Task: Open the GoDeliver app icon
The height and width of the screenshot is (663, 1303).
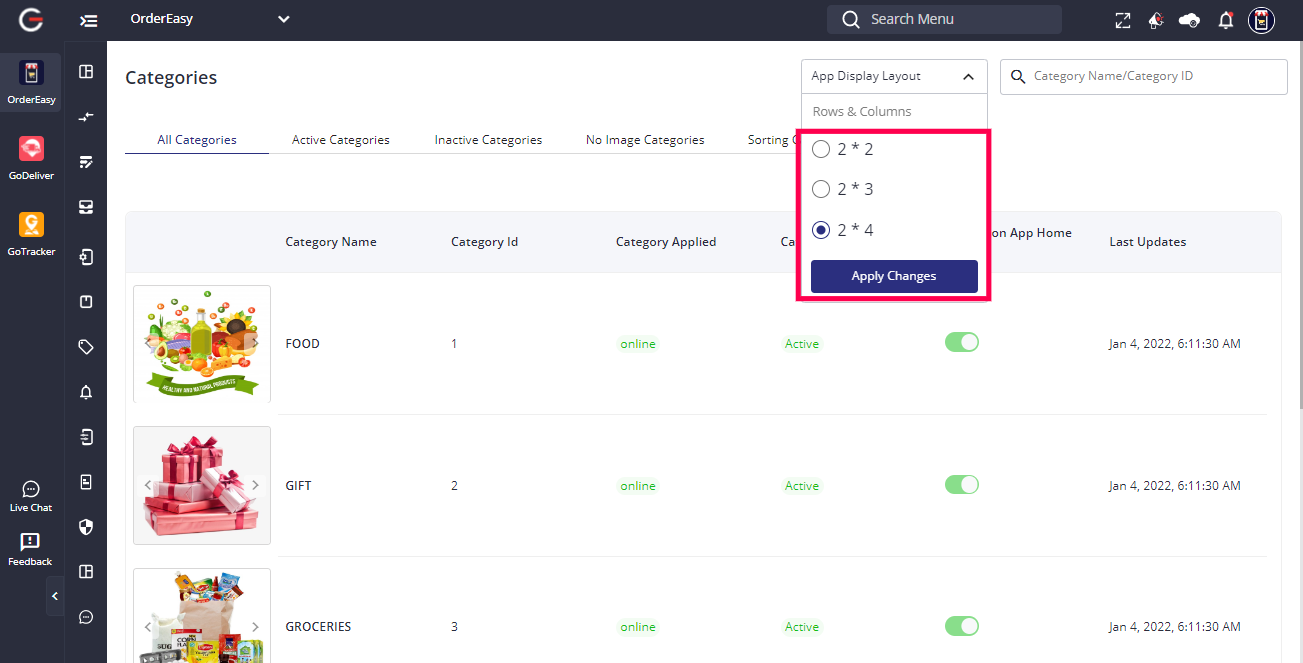Action: point(31,150)
